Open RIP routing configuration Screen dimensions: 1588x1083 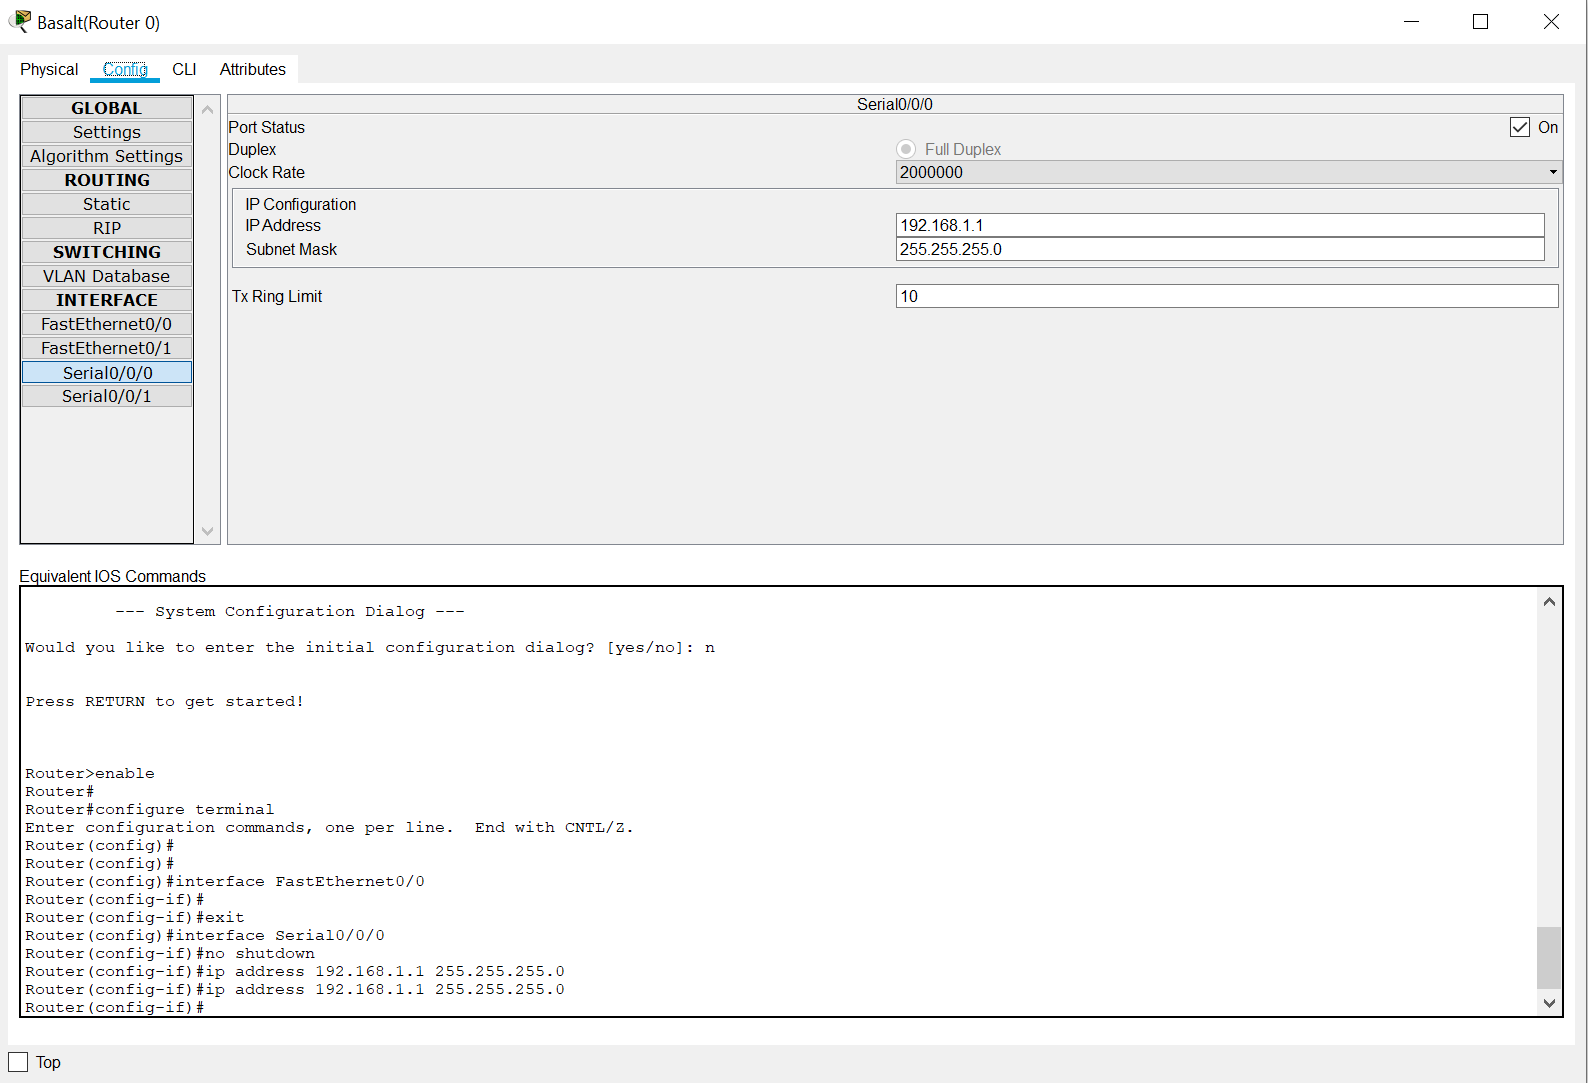[x=106, y=228]
